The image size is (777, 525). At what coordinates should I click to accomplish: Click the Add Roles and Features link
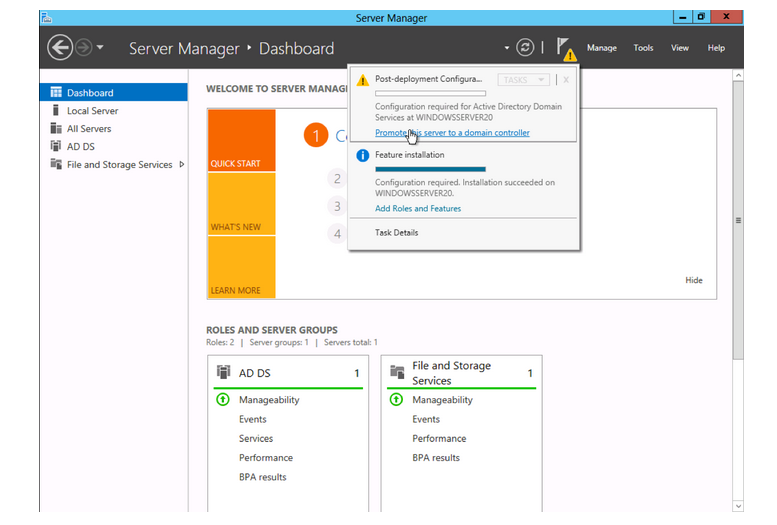point(418,209)
